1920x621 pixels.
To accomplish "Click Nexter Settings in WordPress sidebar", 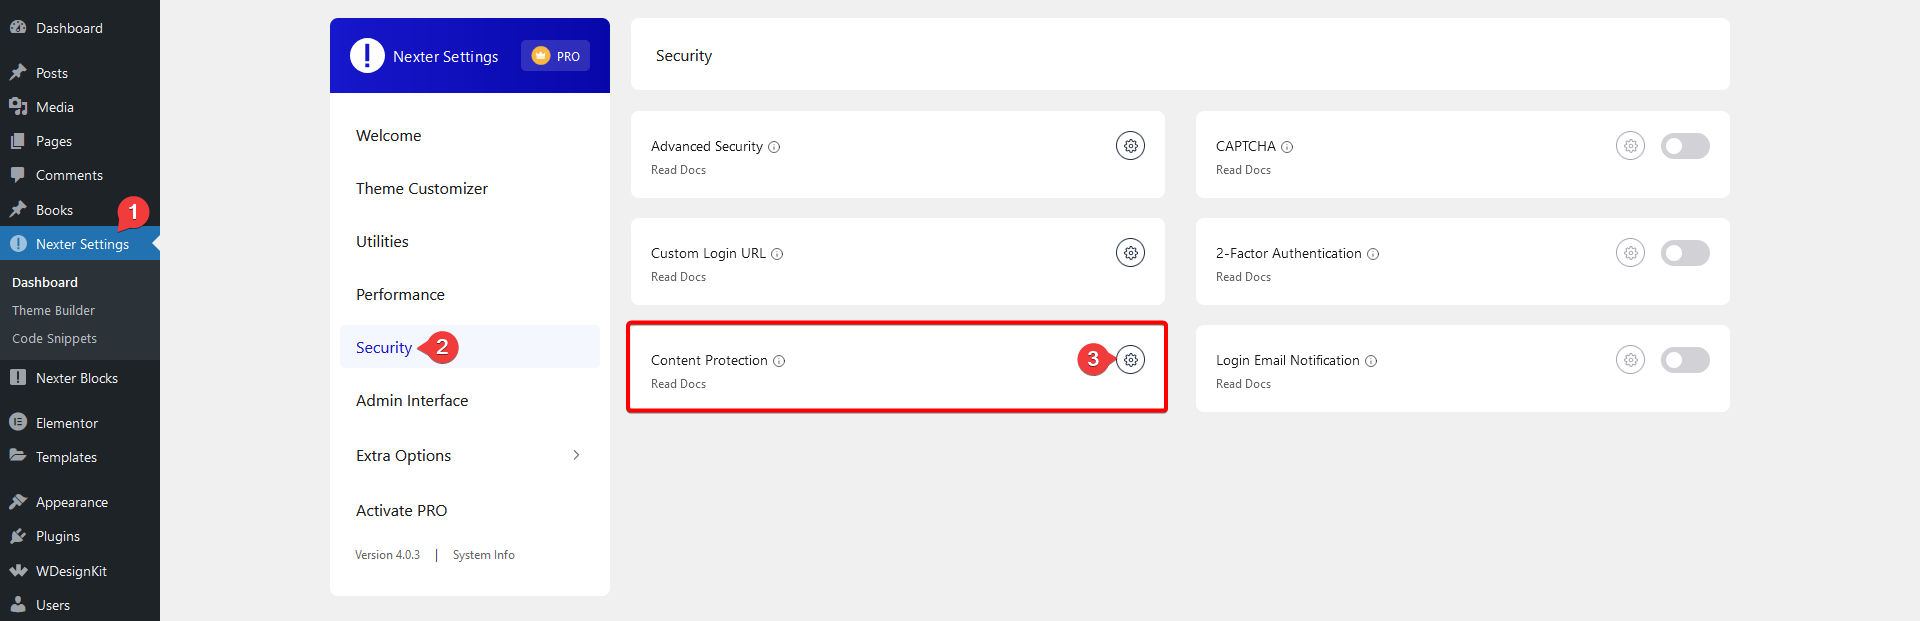I will coord(80,244).
